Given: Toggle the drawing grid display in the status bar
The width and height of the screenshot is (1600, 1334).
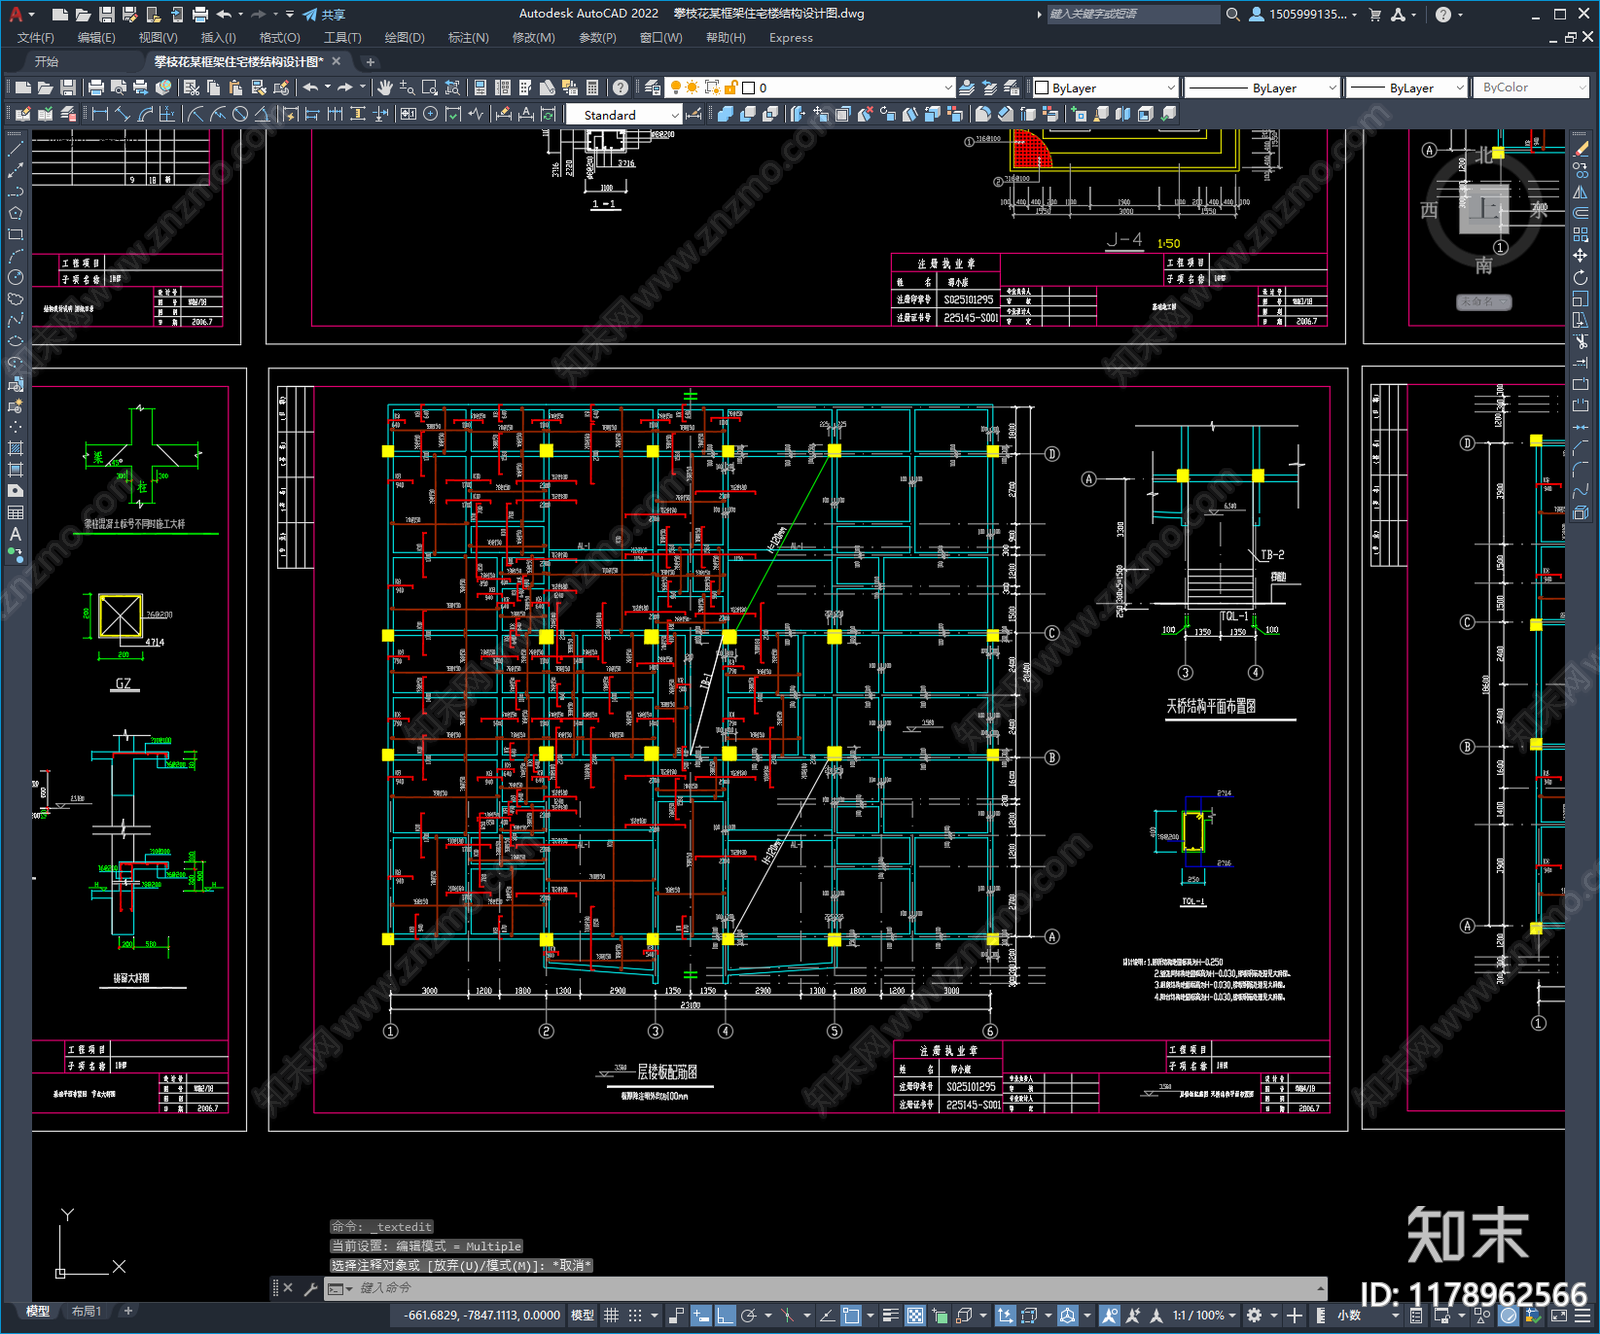Looking at the screenshot, I should 611,1315.
